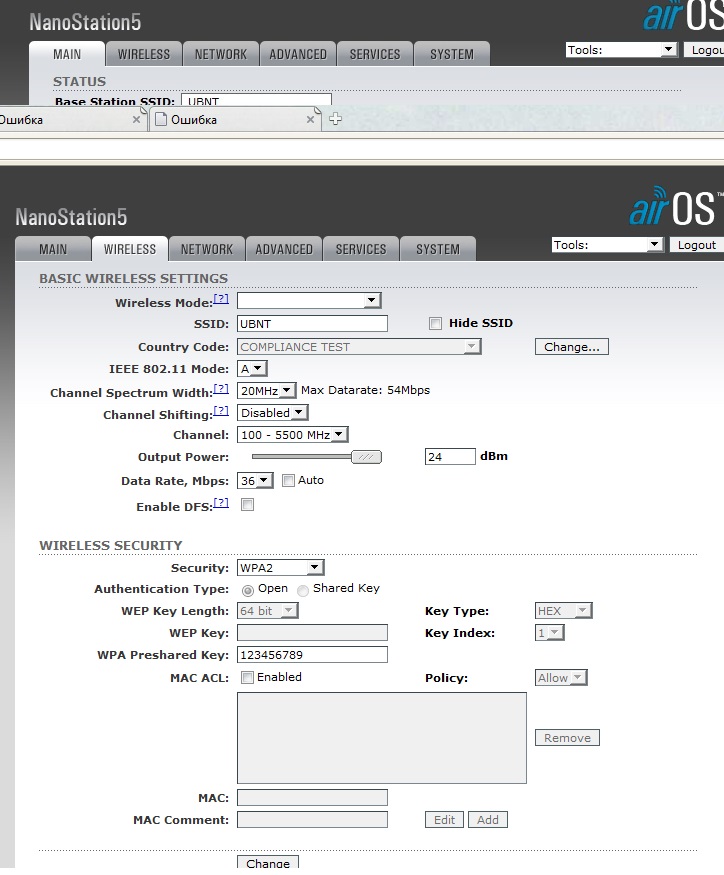Expand Channel dropdown showing 100 - 5500 MHz
724x875 pixels.
click(x=292, y=435)
